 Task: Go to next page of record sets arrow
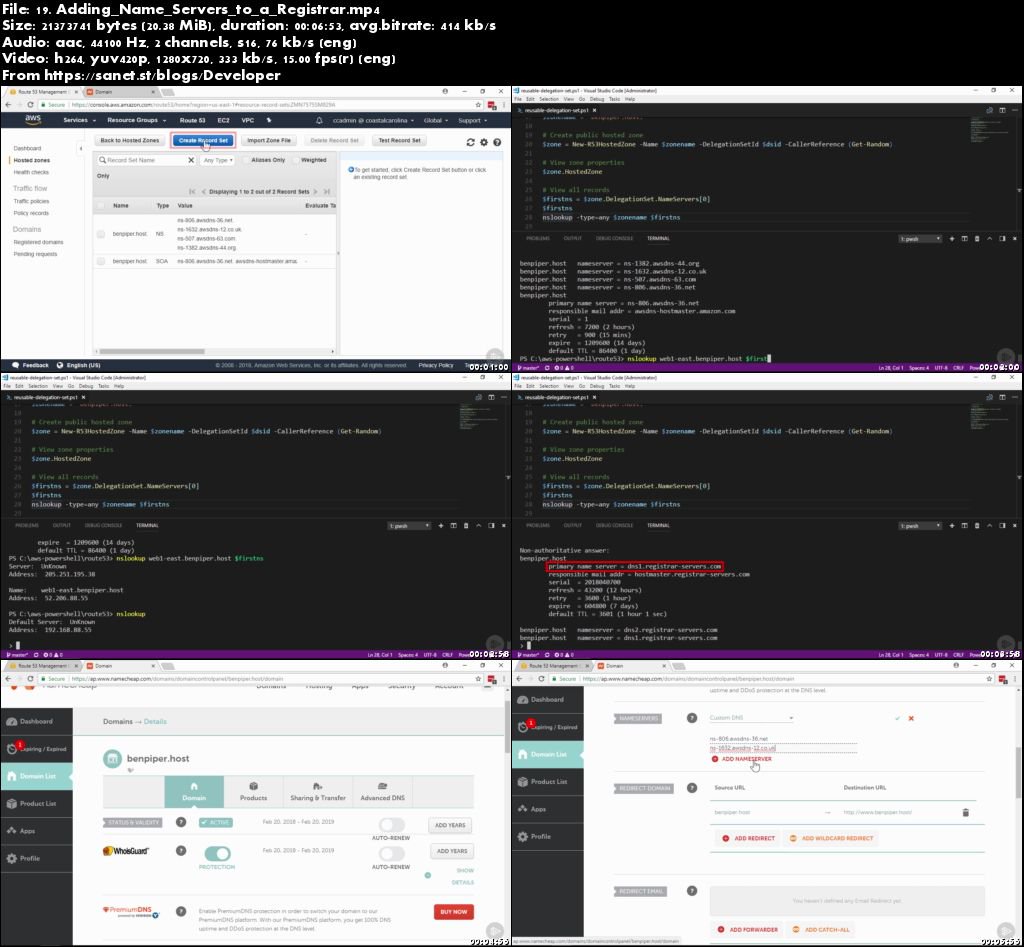pos(316,192)
